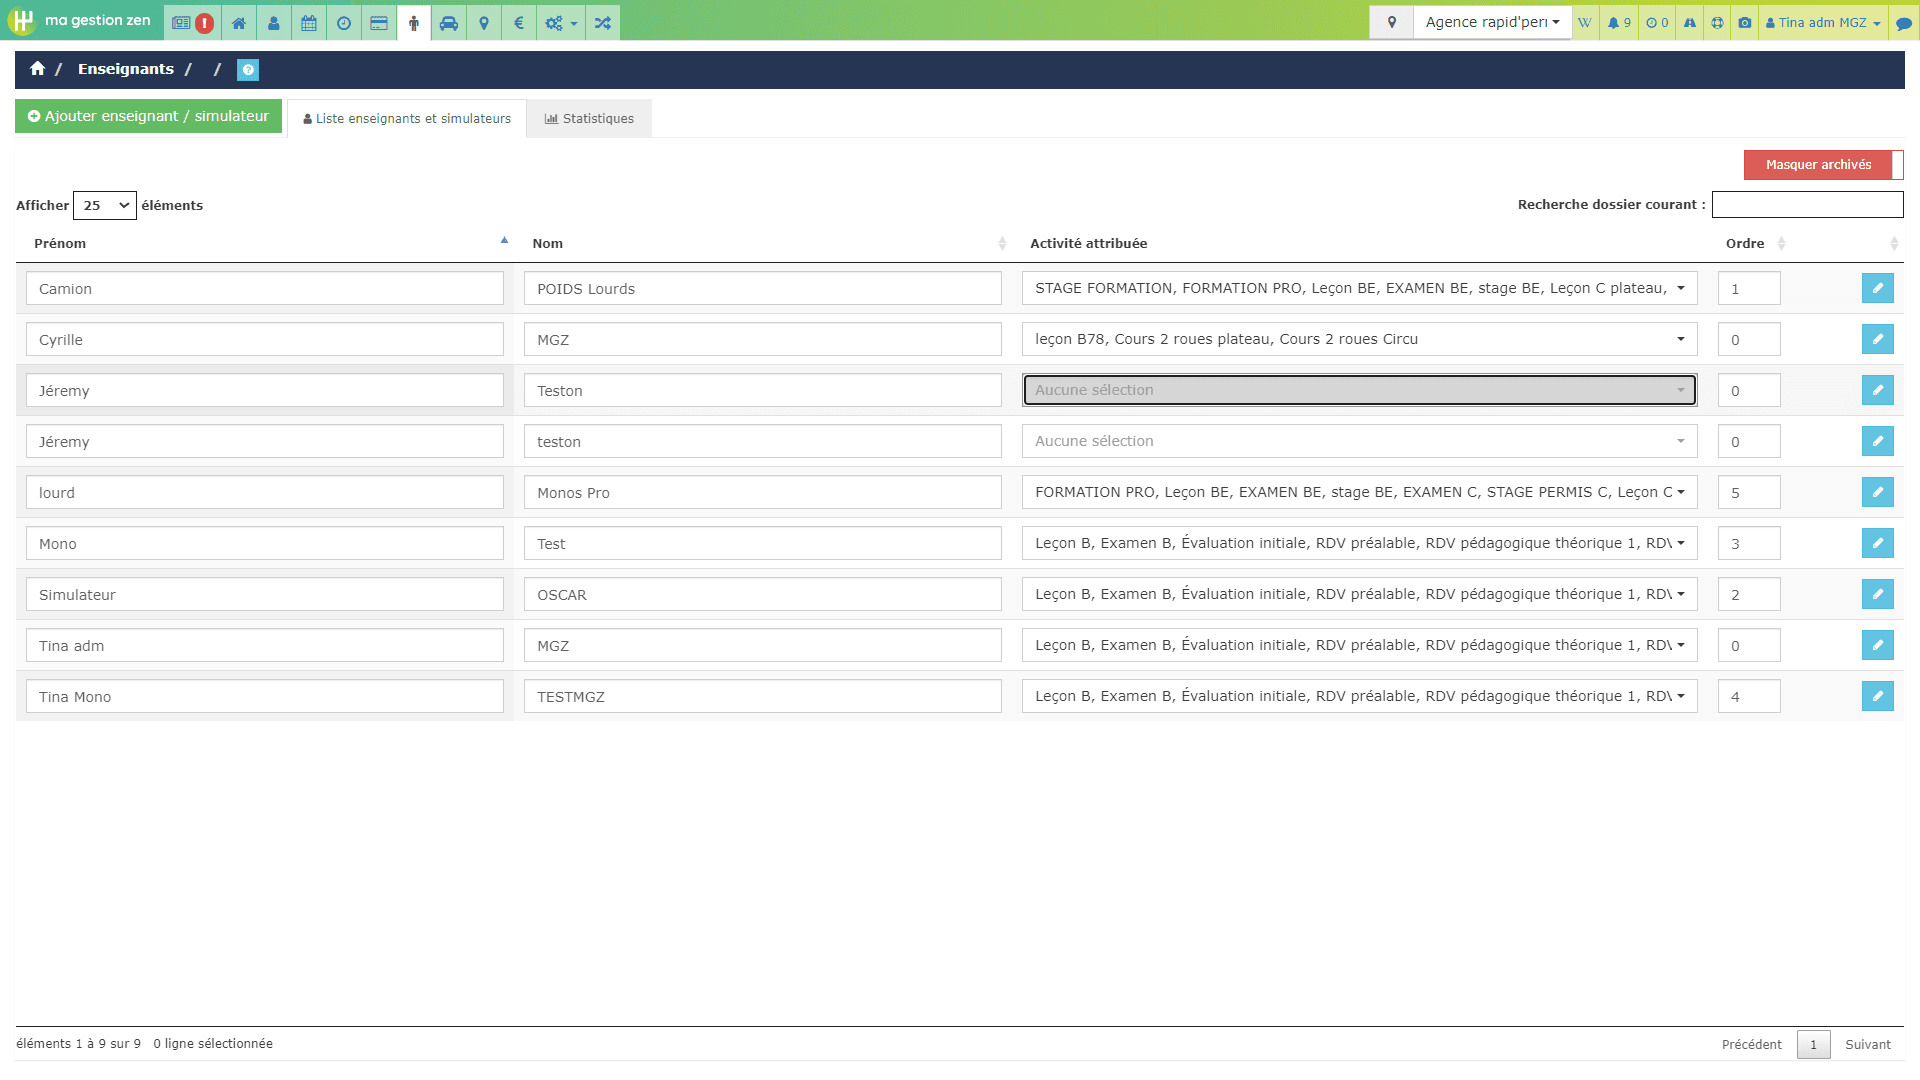This screenshot has height=1080, width=1920.
Task: Go to Précédent page
Action: pos(1751,1044)
